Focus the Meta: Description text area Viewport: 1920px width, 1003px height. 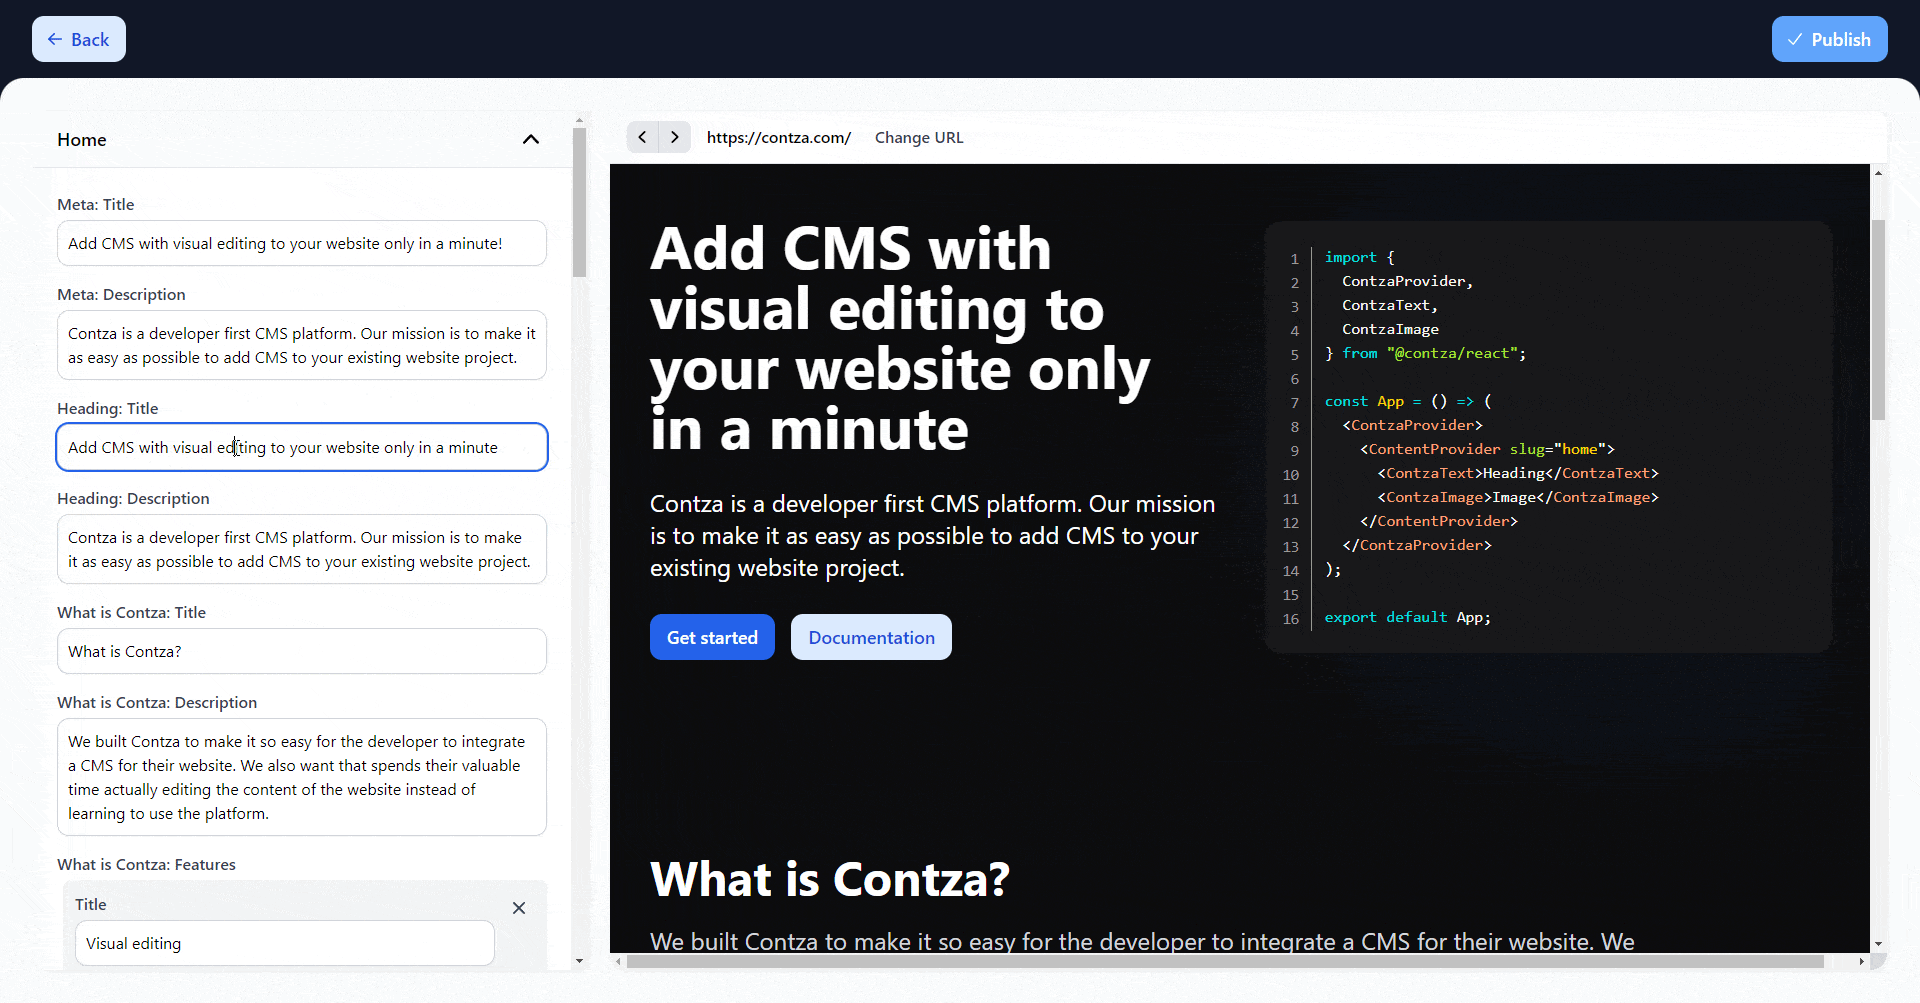302,345
